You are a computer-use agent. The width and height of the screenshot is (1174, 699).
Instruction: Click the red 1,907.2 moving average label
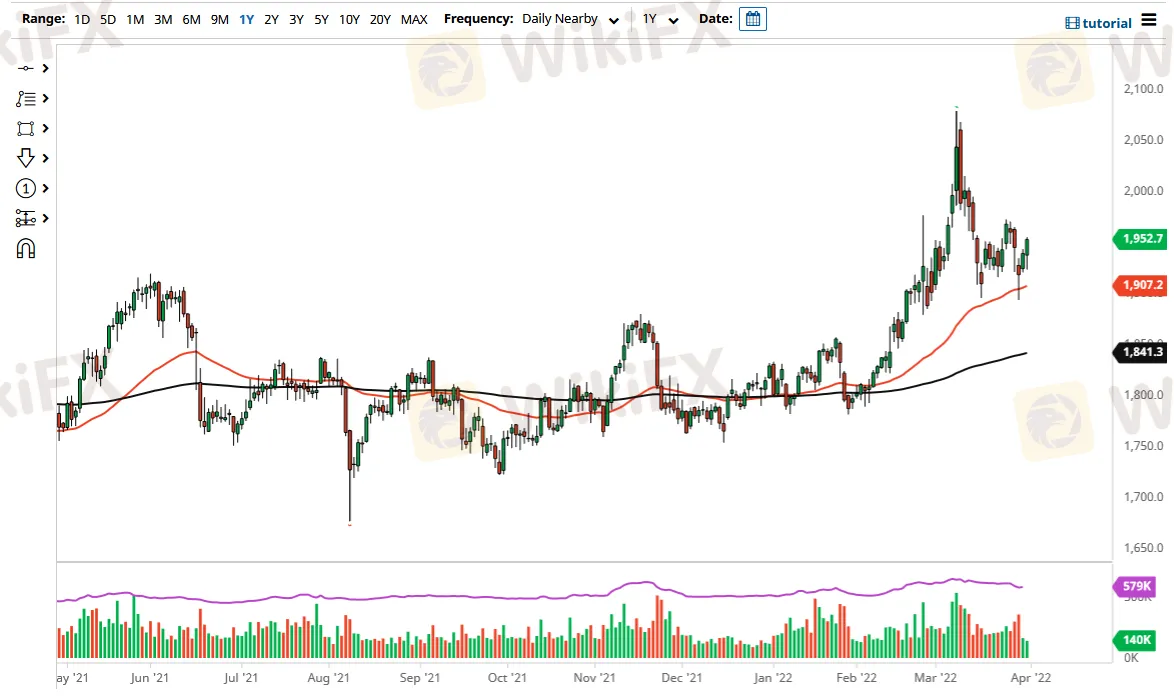[1139, 285]
